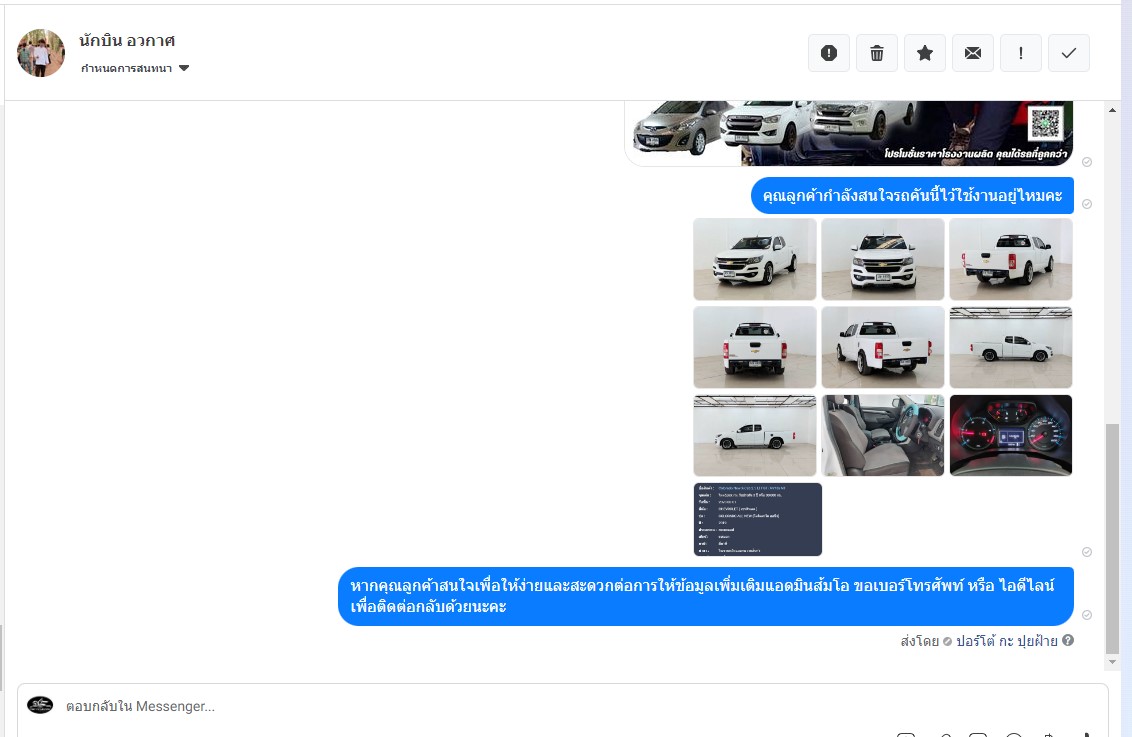Mark conversation unread with envelope icon

pyautogui.click(x=972, y=53)
